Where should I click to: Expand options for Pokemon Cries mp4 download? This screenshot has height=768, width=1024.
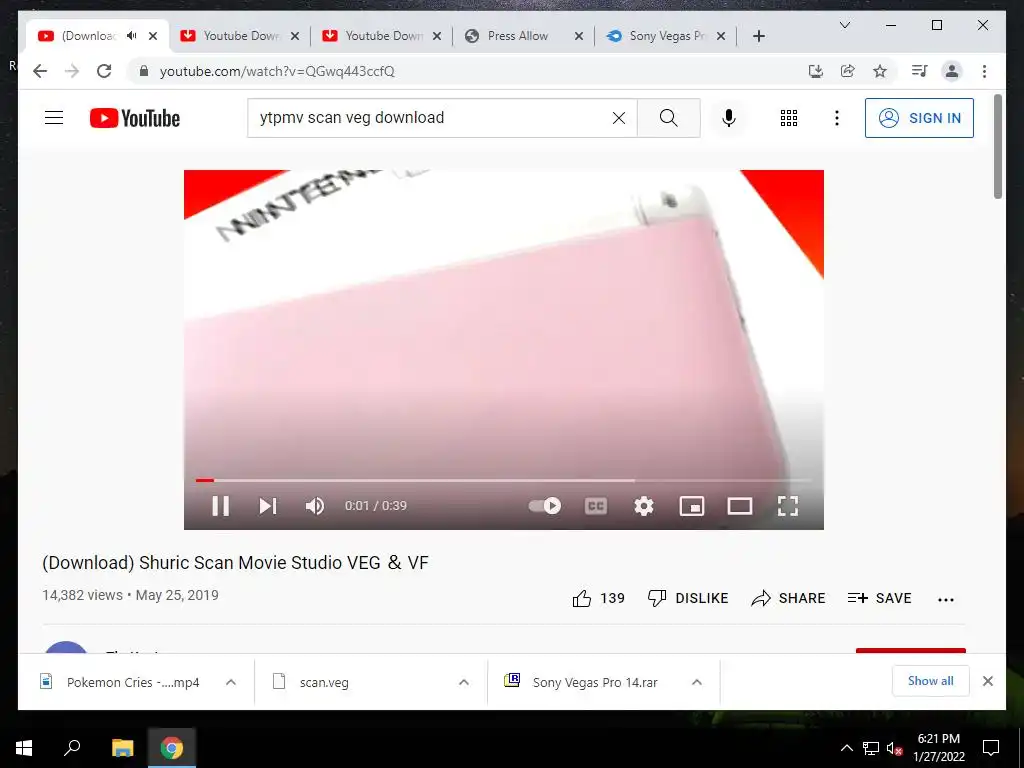coord(231,682)
